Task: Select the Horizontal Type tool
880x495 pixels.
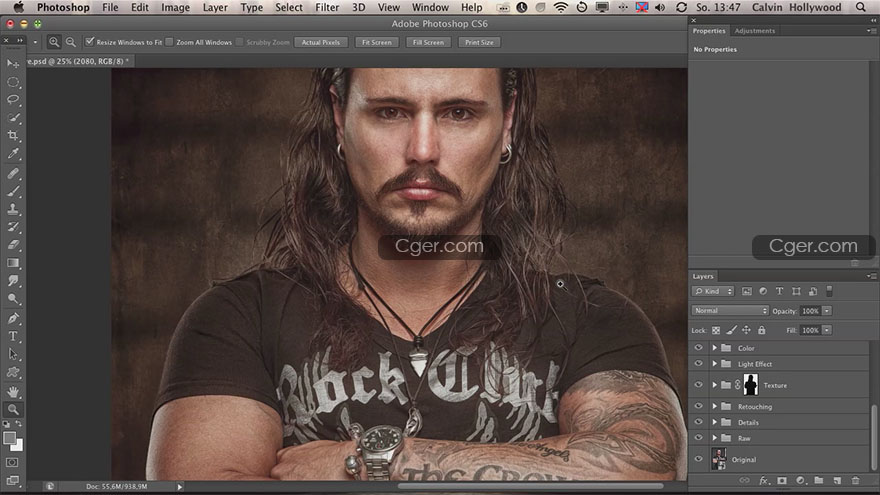Action: pyautogui.click(x=13, y=337)
